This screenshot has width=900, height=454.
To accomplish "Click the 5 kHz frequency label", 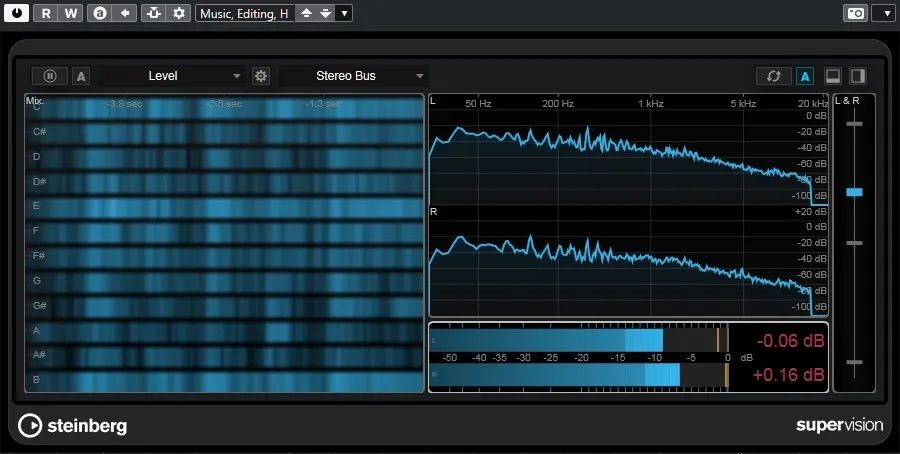I will tap(743, 104).
